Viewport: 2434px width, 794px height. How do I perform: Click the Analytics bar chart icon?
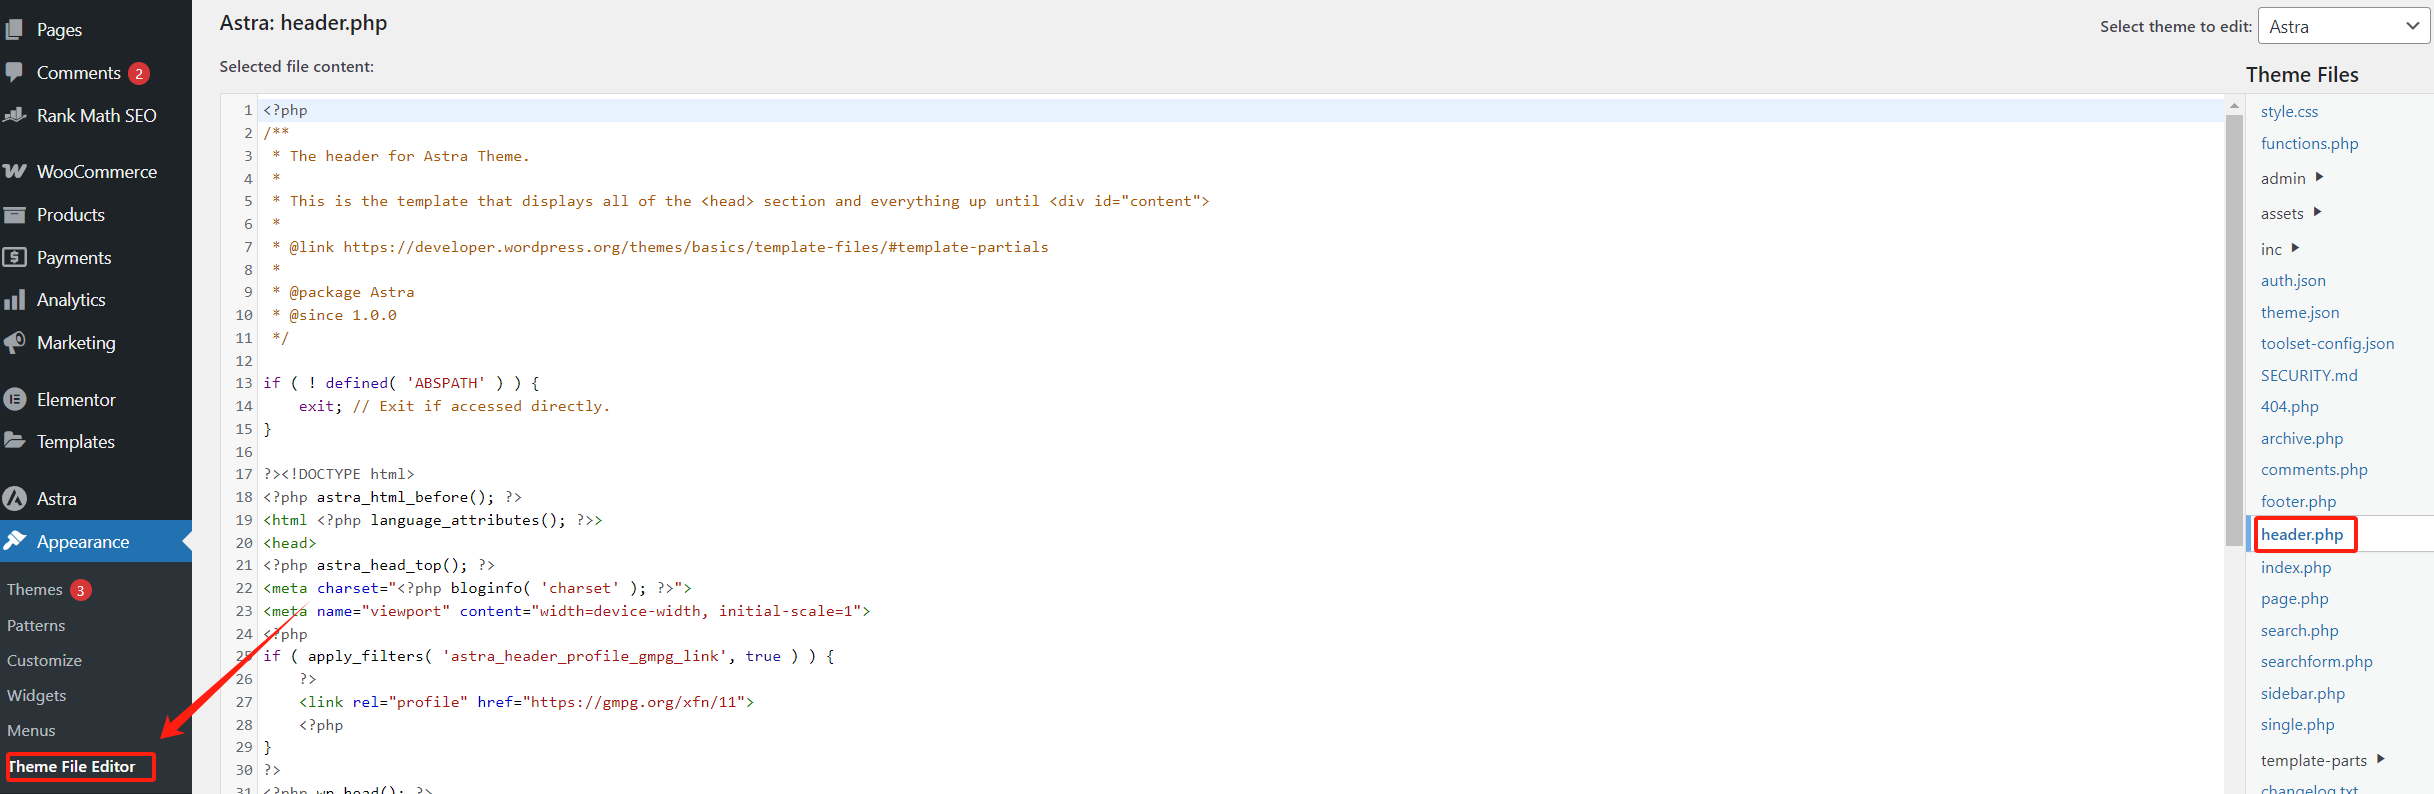coord(15,300)
